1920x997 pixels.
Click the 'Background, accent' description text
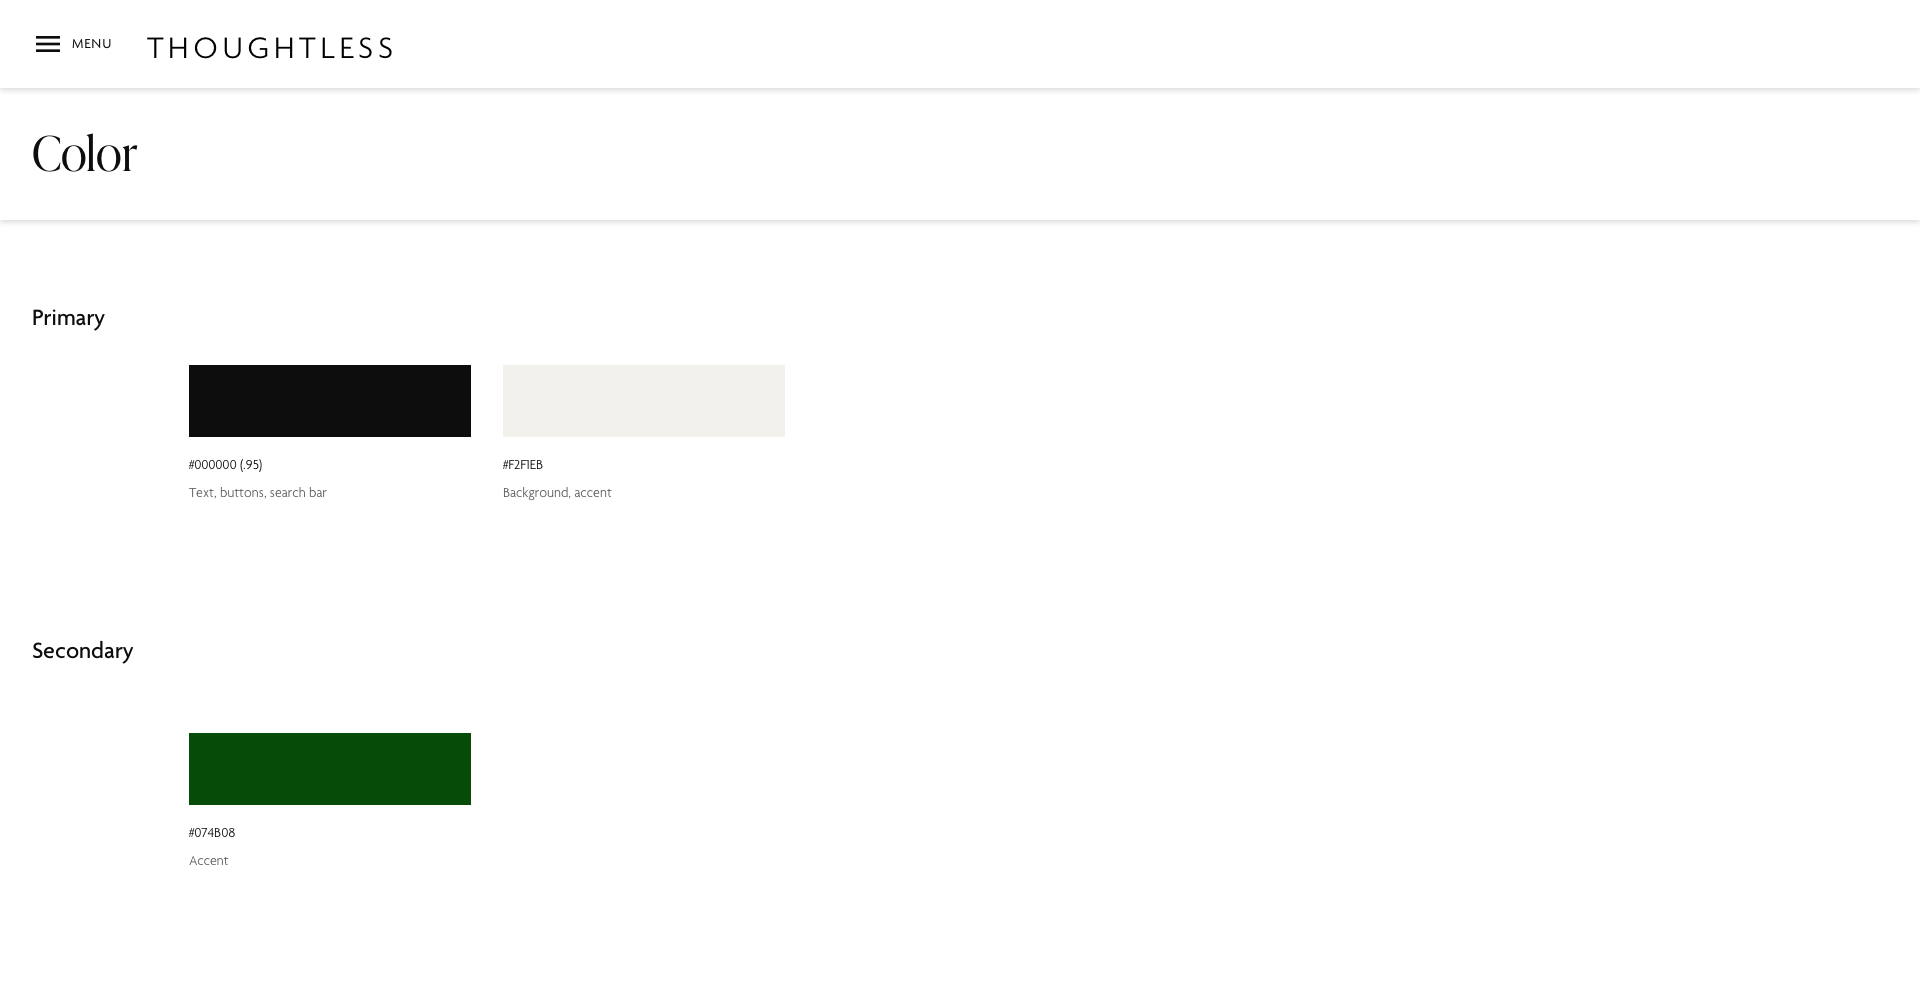click(557, 493)
